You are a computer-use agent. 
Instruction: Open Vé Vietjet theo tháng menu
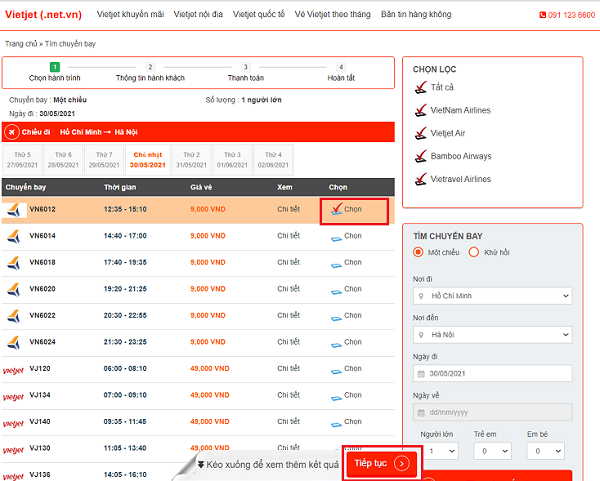click(x=333, y=14)
